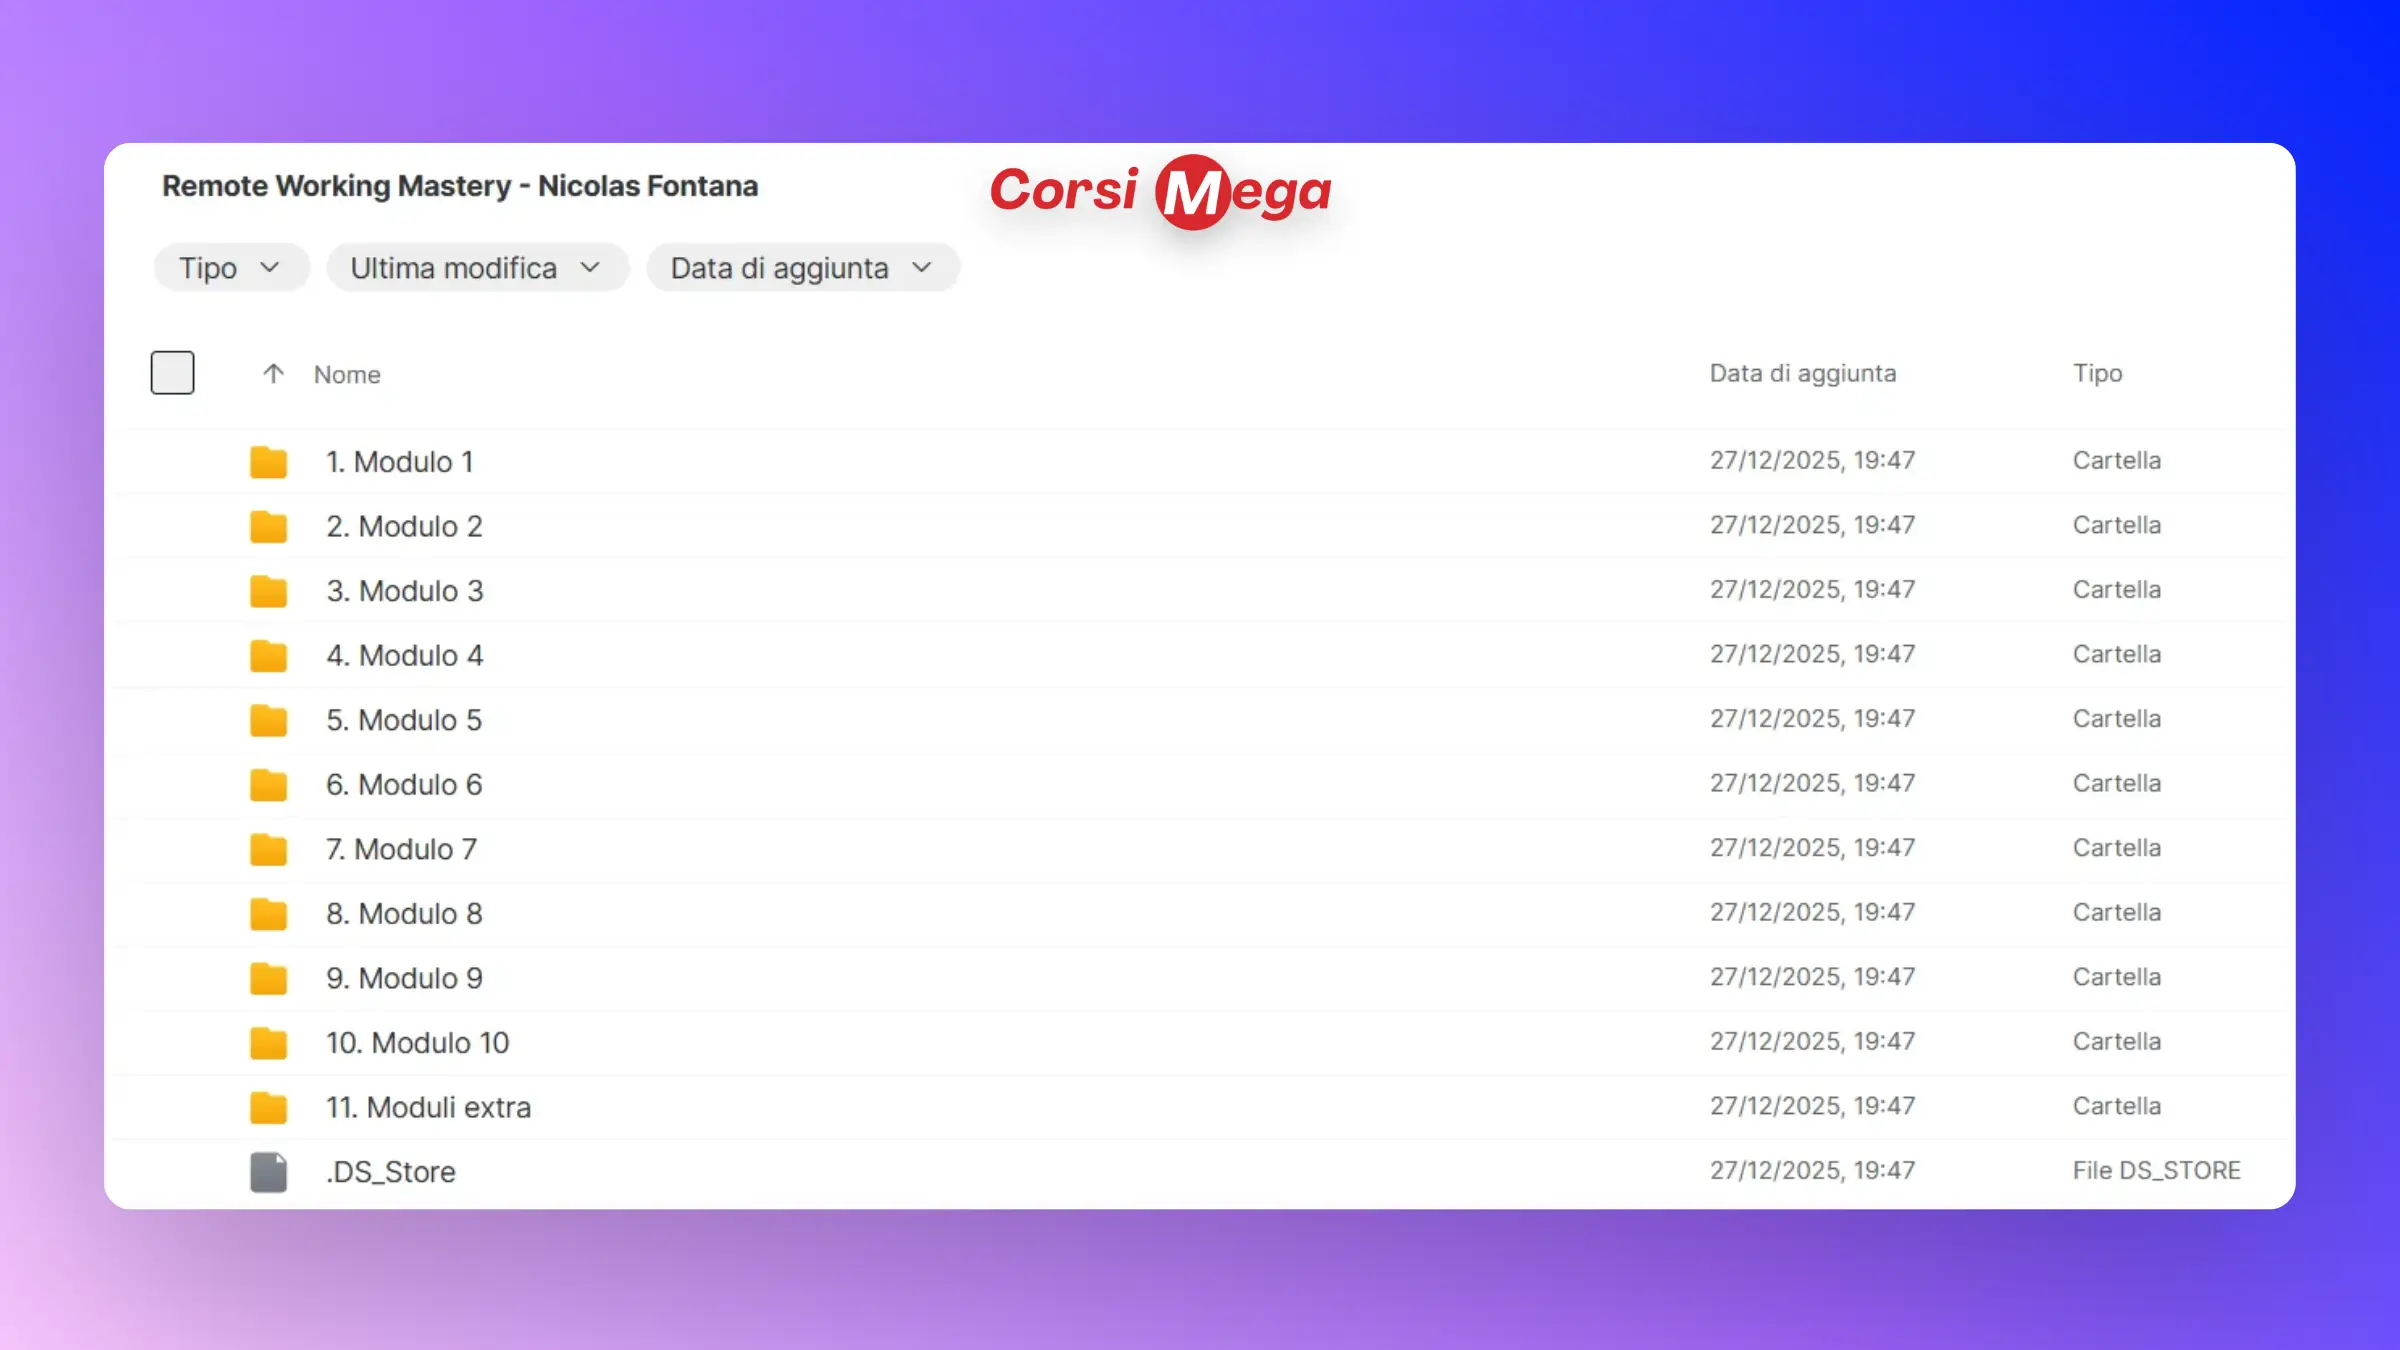2400x1350 pixels.
Task: Click the Remote Working Mastery title
Action: pos(460,186)
